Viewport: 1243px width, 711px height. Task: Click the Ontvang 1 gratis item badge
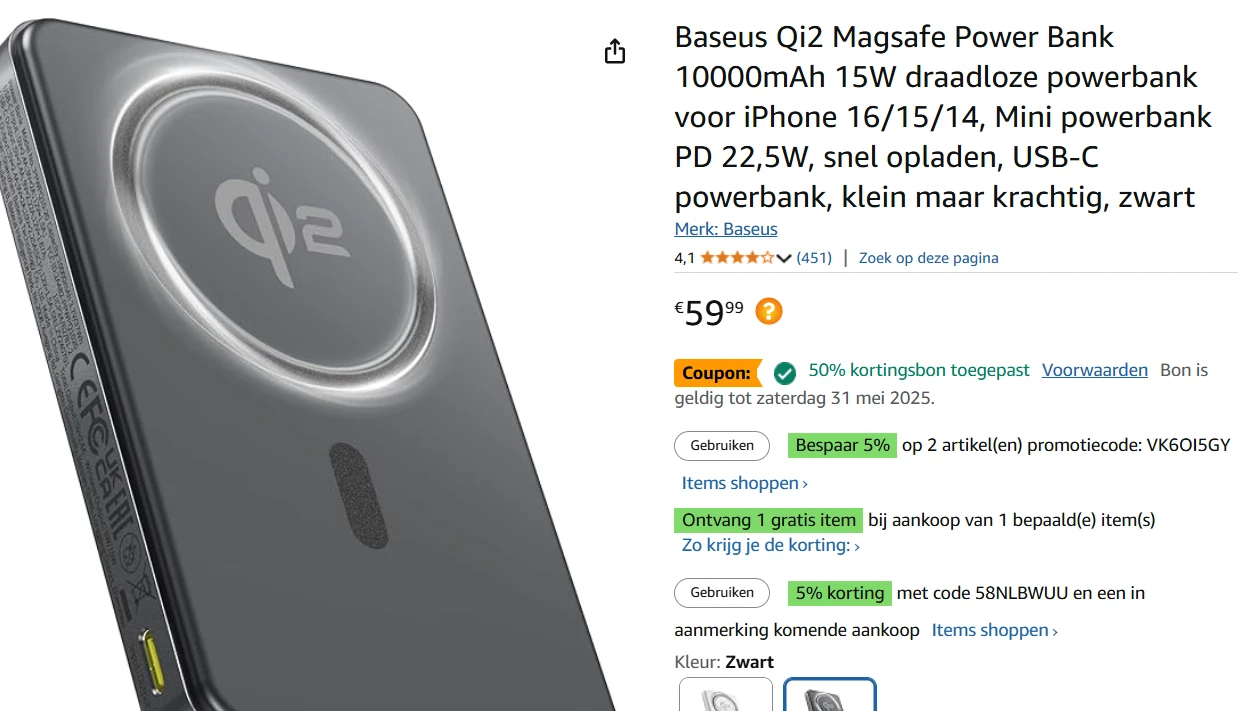pyautogui.click(x=769, y=520)
